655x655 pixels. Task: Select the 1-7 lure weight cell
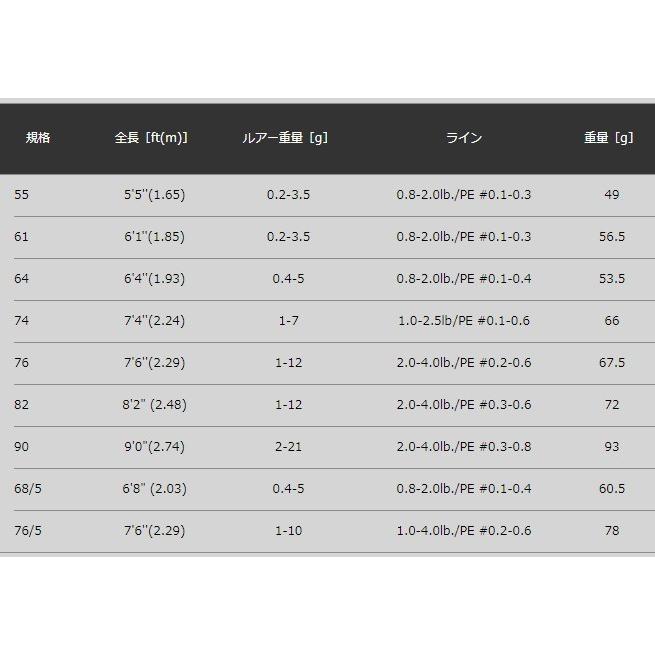288,321
